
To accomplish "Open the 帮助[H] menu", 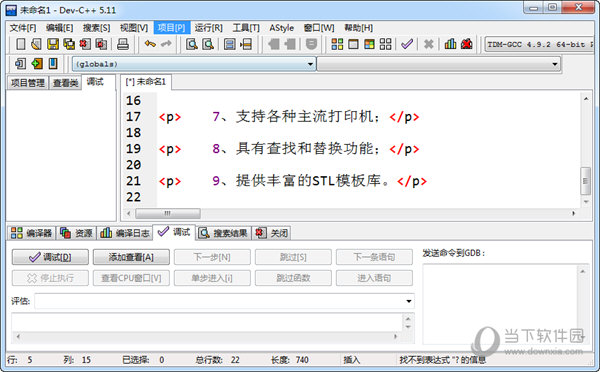I will pos(359,28).
